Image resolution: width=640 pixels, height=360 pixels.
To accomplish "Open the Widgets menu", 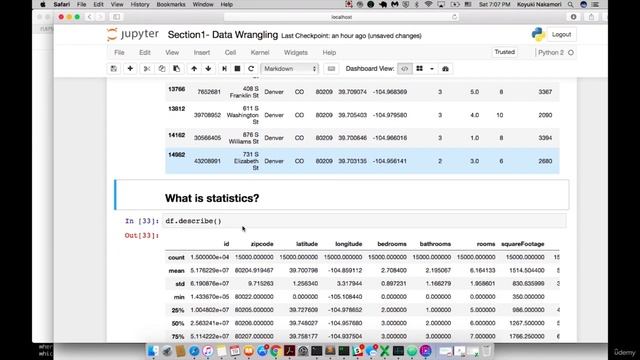I will click(x=296, y=52).
